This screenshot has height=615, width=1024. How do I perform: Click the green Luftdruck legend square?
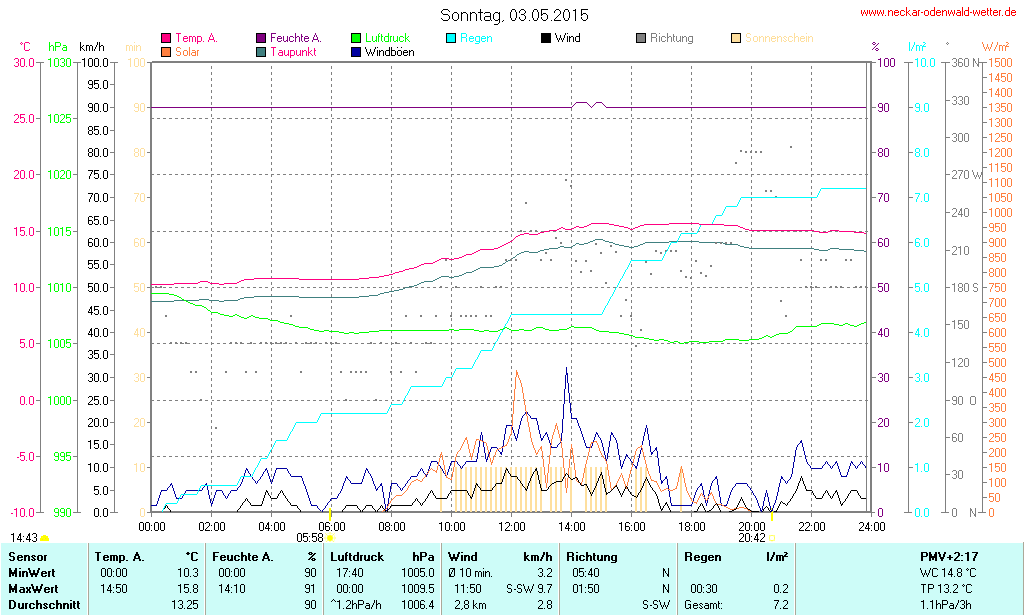pos(356,38)
